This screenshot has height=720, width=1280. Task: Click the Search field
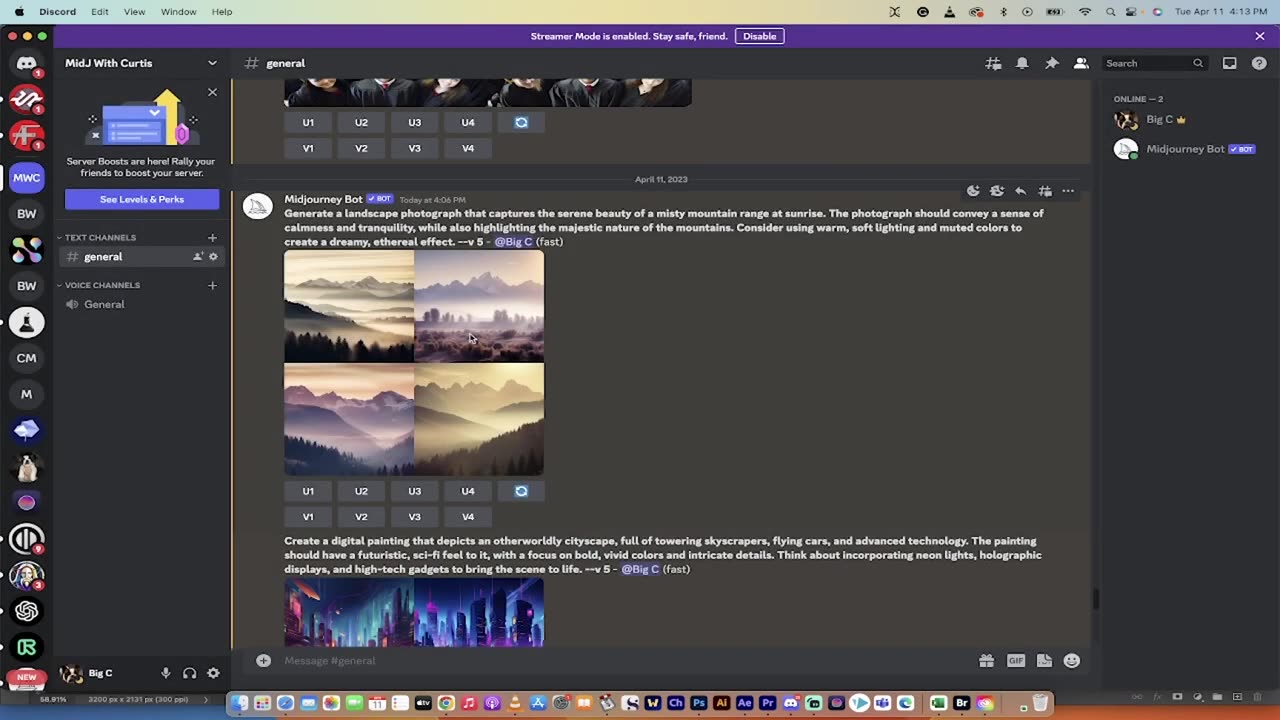[1154, 63]
